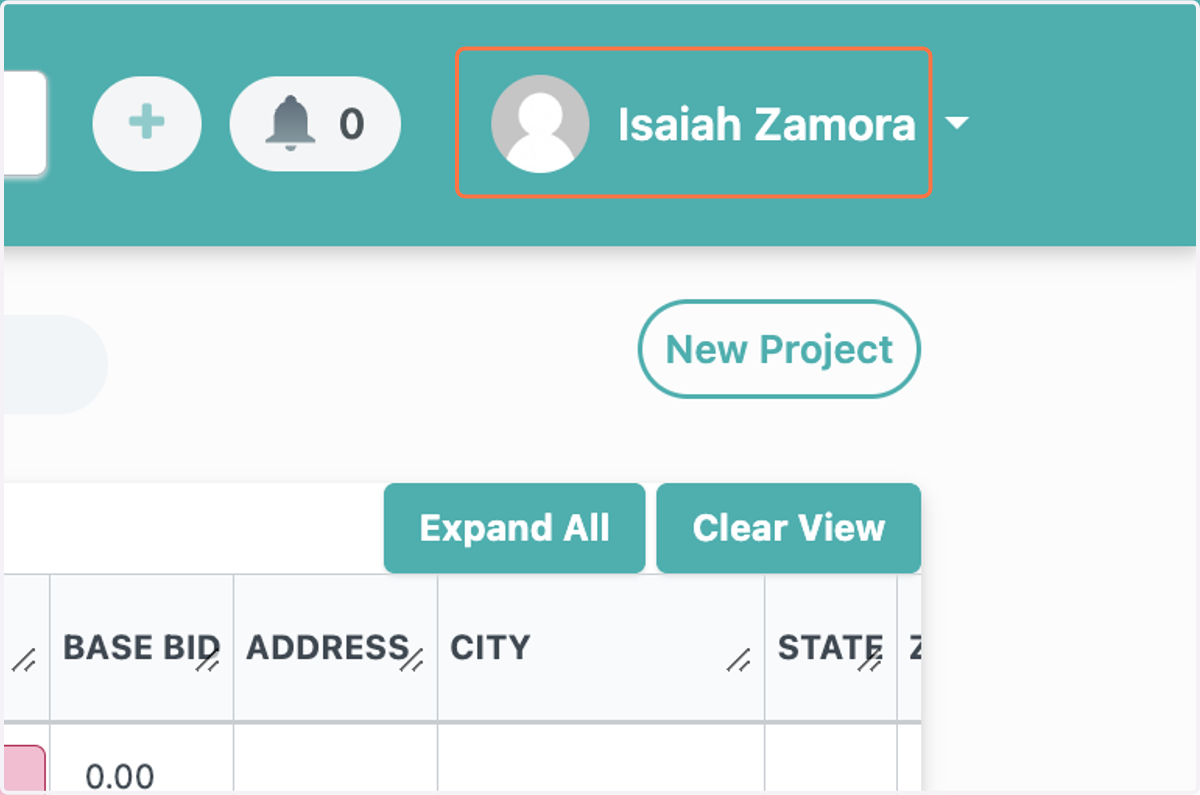Click the STATE column header

pyautogui.click(x=830, y=647)
